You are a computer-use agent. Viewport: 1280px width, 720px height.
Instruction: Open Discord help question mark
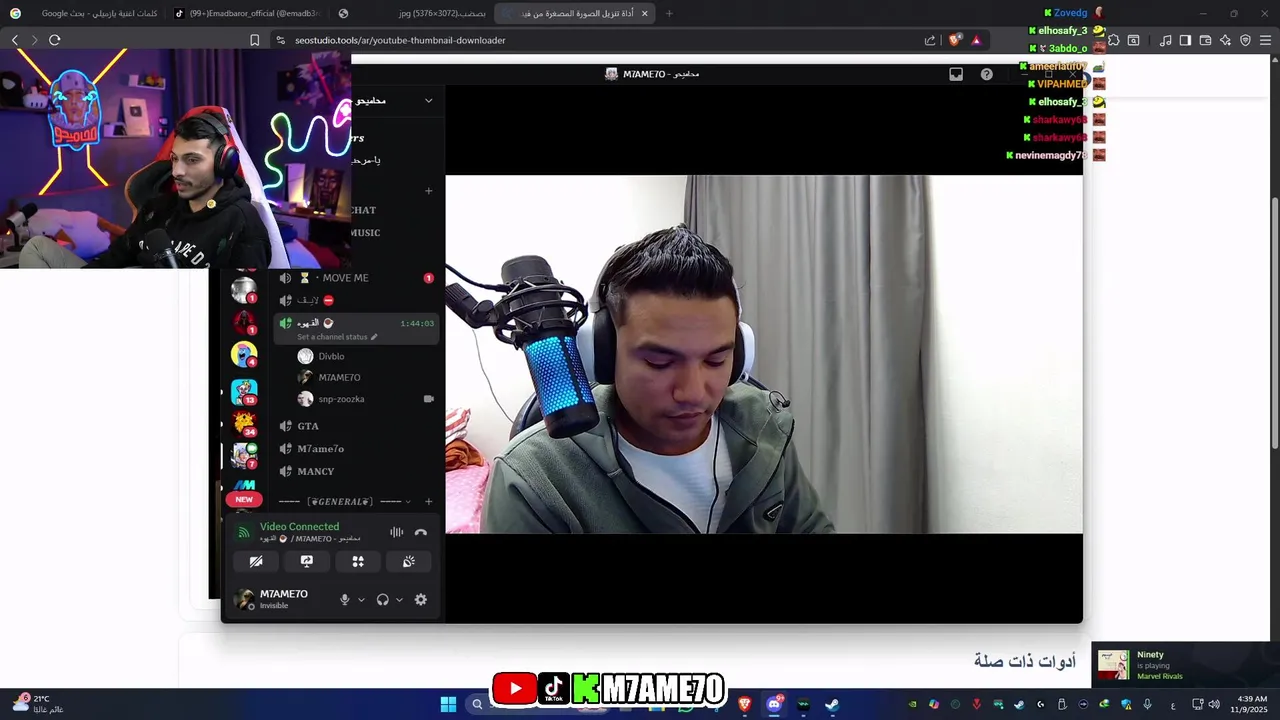[x=987, y=74]
